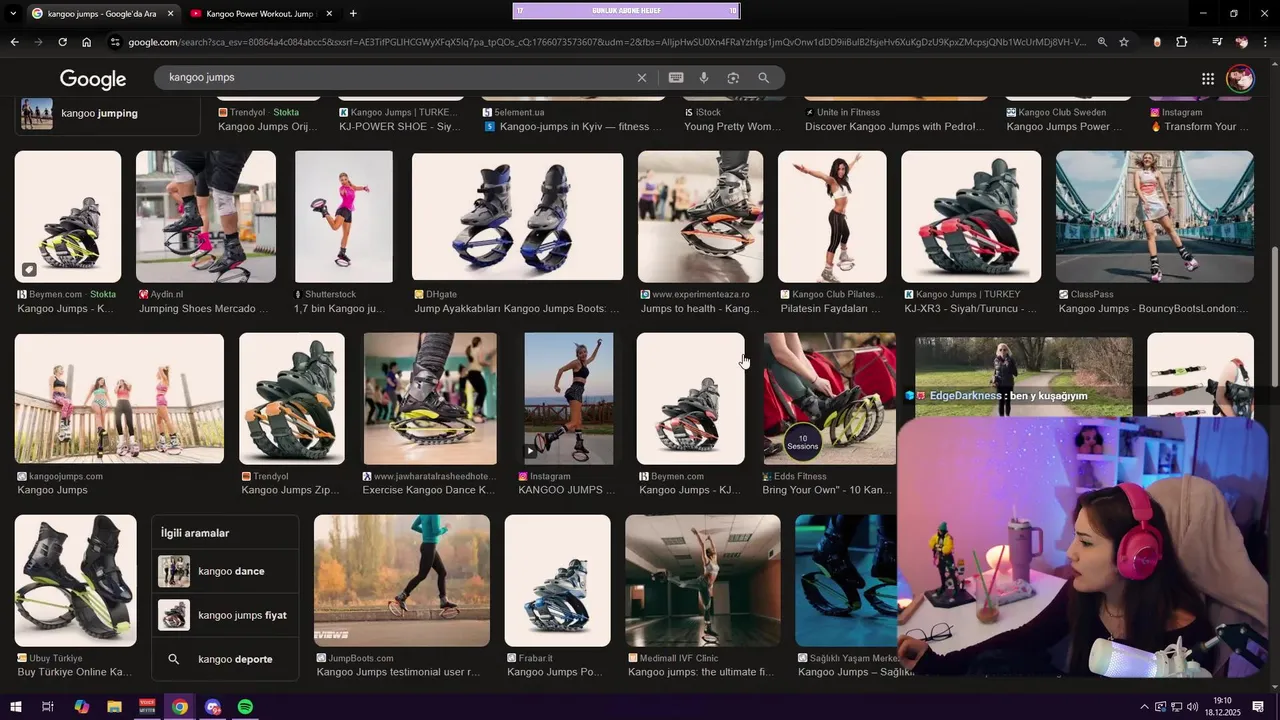Open the Aydin.nl Jumping Shoes image

tap(206, 217)
